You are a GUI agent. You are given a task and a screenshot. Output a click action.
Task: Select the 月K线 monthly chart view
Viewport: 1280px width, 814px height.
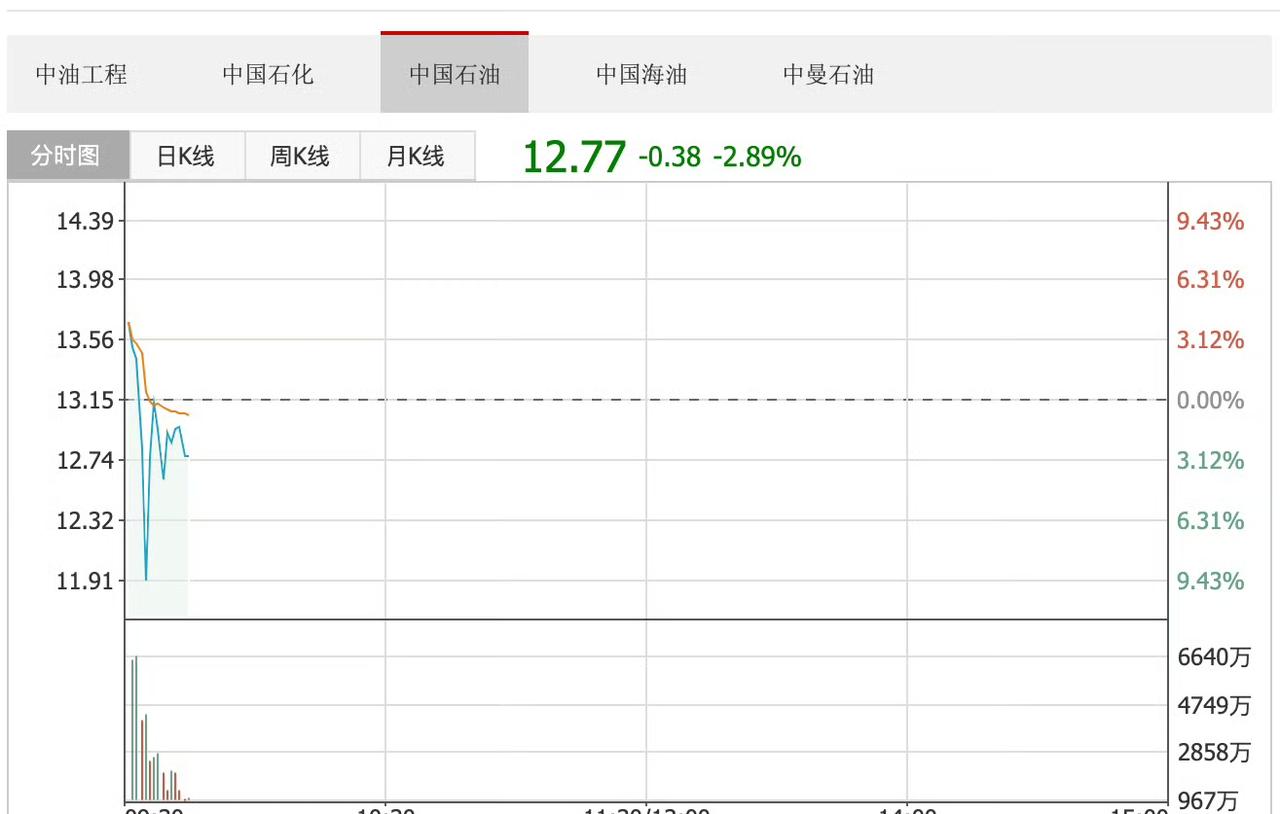(417, 155)
